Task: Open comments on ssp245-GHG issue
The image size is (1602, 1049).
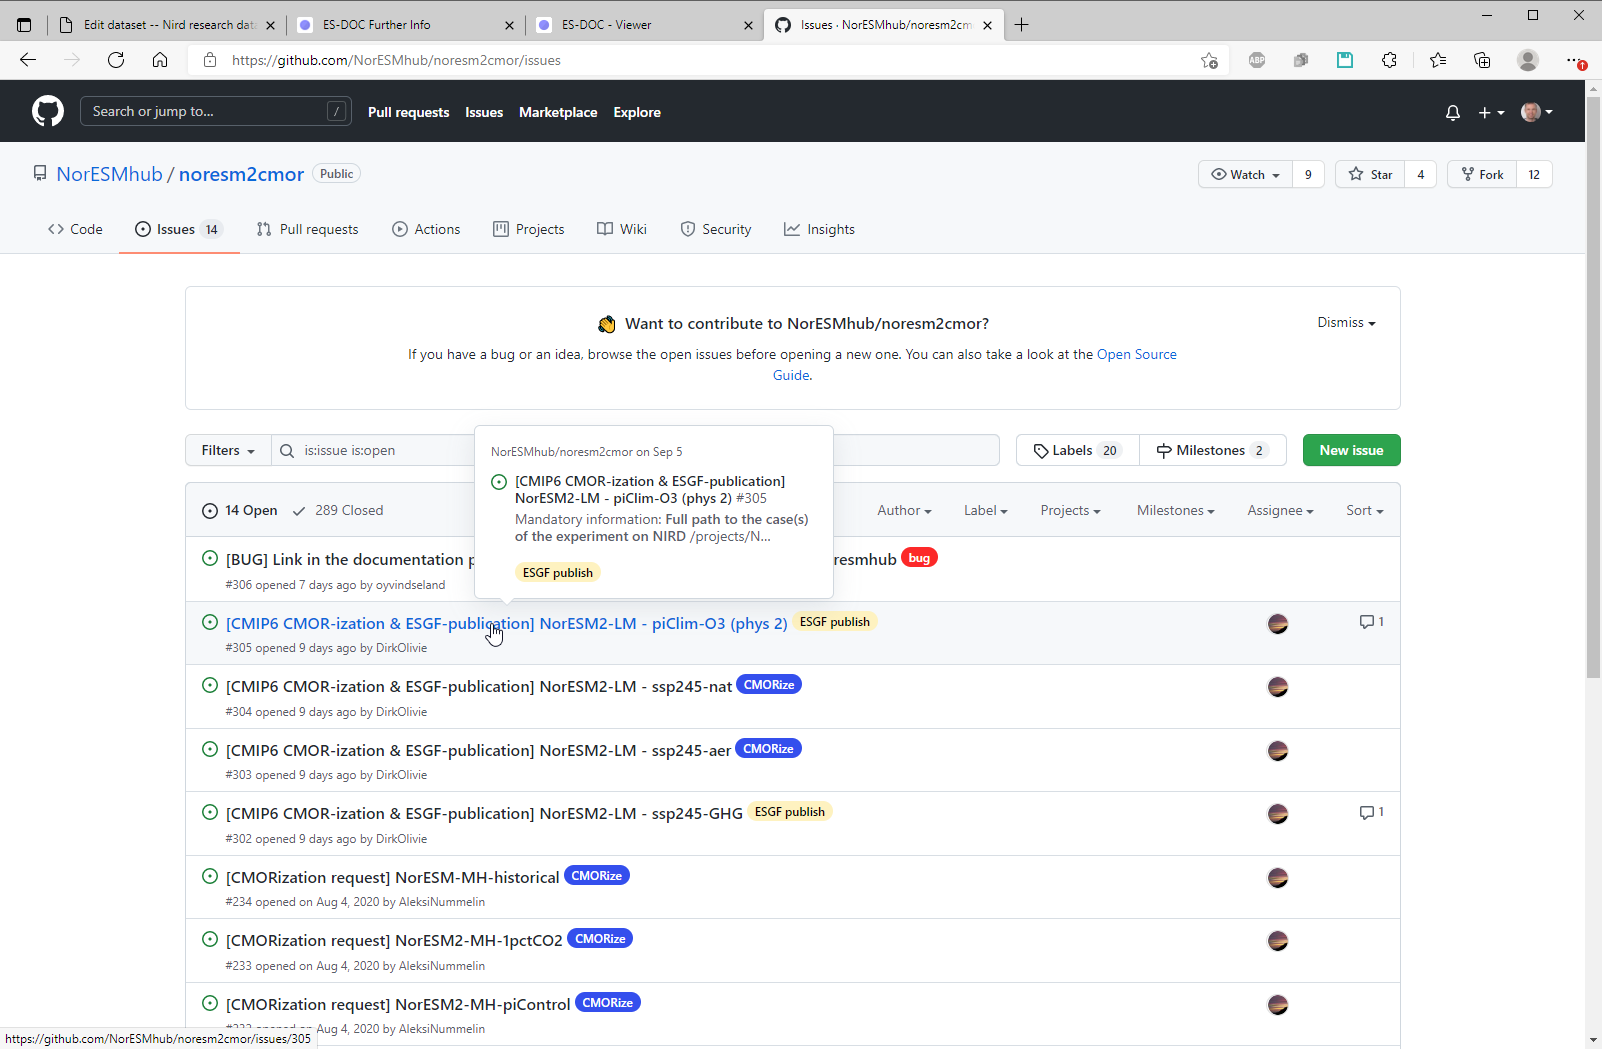Action: (x=1371, y=813)
